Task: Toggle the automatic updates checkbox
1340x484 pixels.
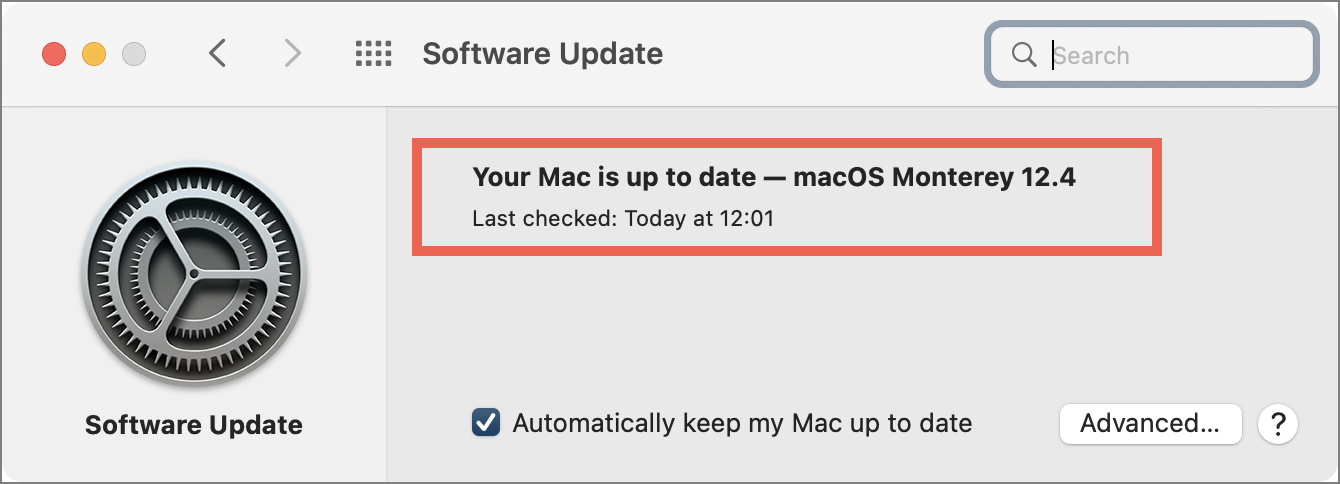Action: (486, 423)
